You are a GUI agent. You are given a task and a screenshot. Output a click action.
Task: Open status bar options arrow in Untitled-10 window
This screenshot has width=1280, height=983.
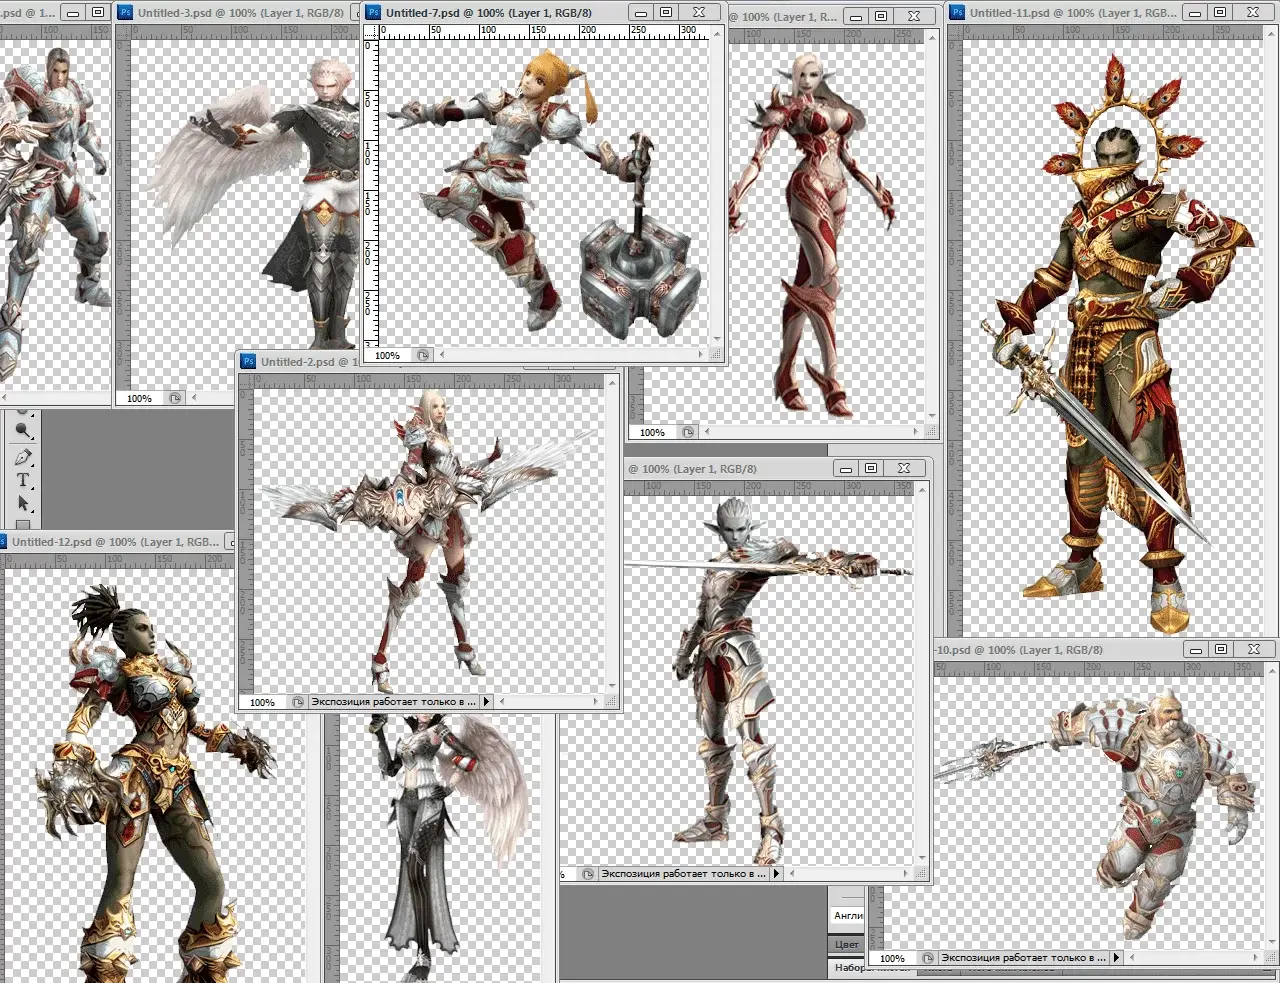point(1117,958)
